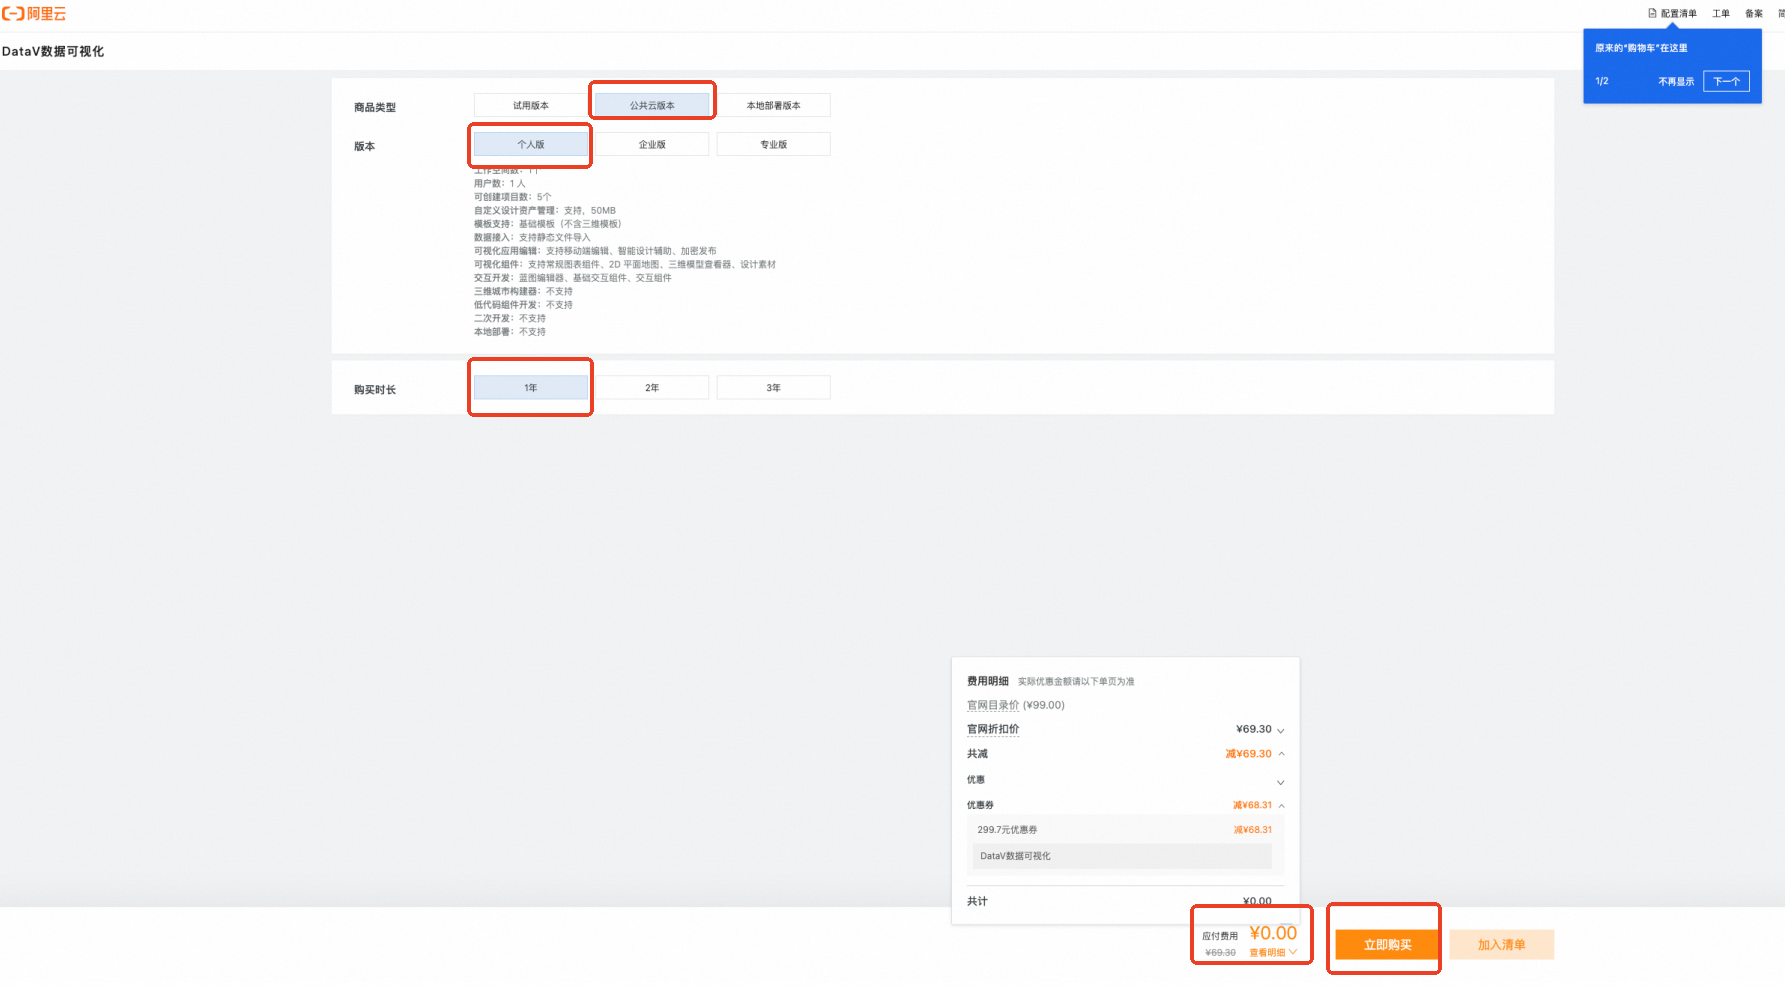Click the 购买时长 field label
This screenshot has height=986, width=1785.
pos(375,389)
